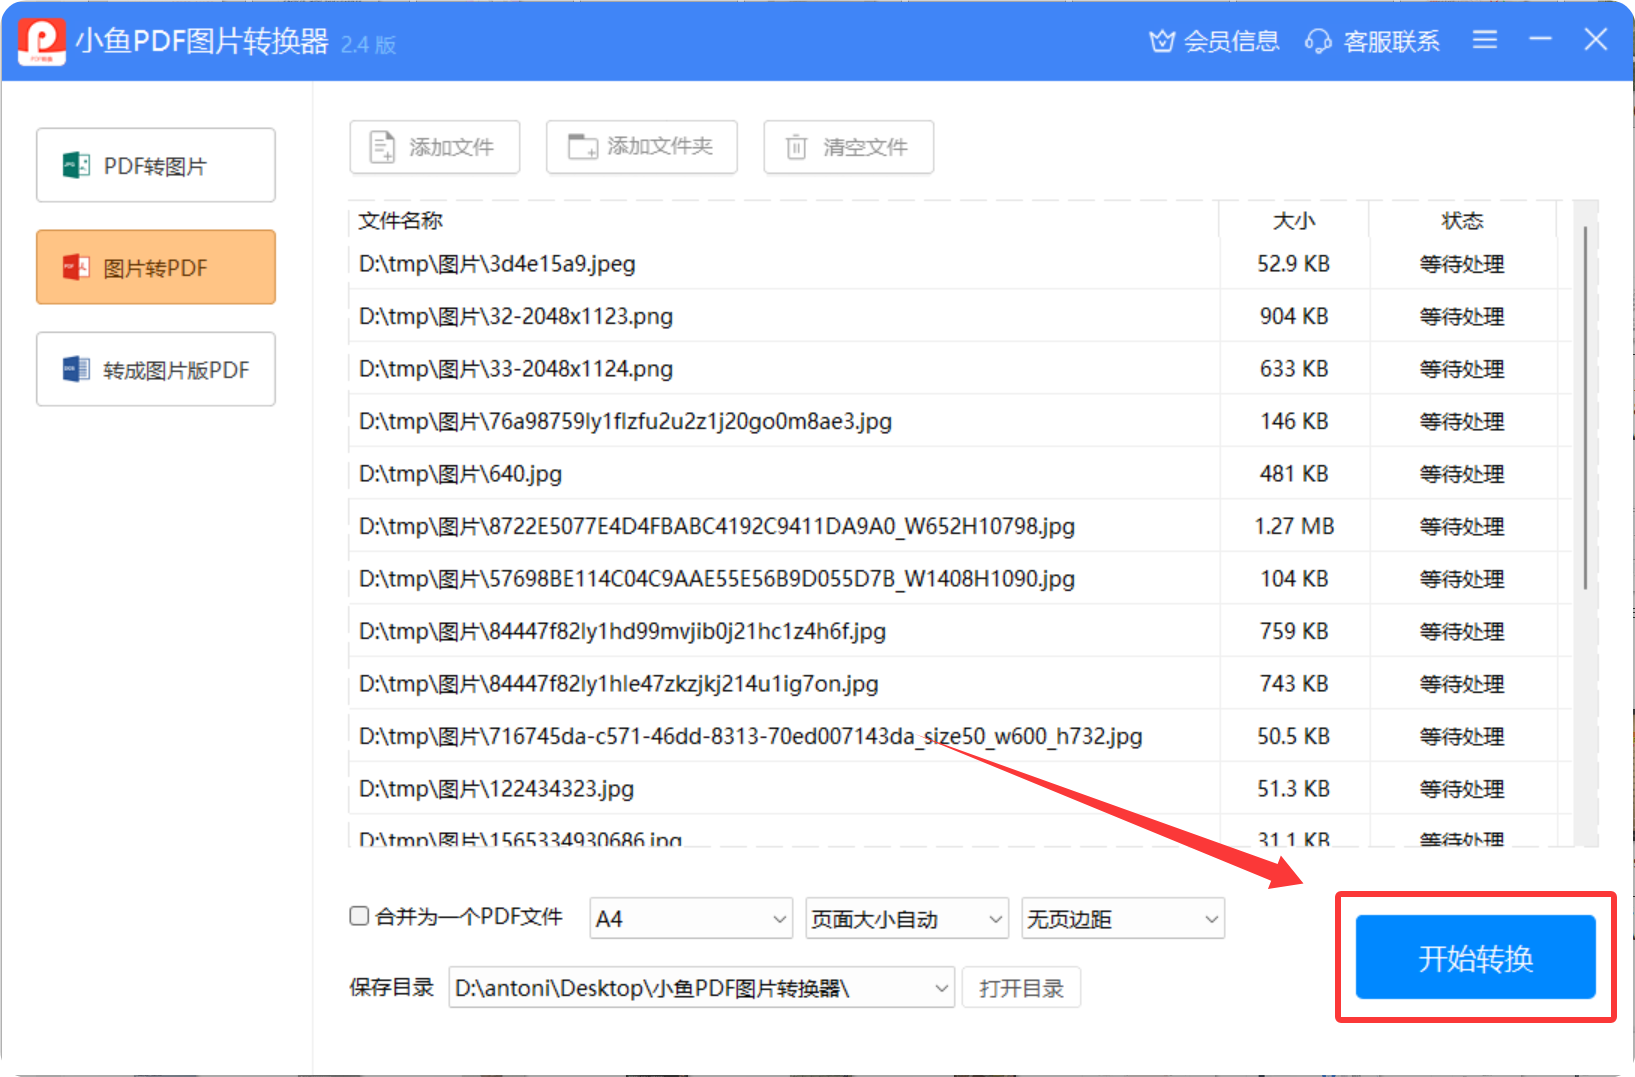Open the hamburger menu icon
1635x1077 pixels.
point(1485,40)
